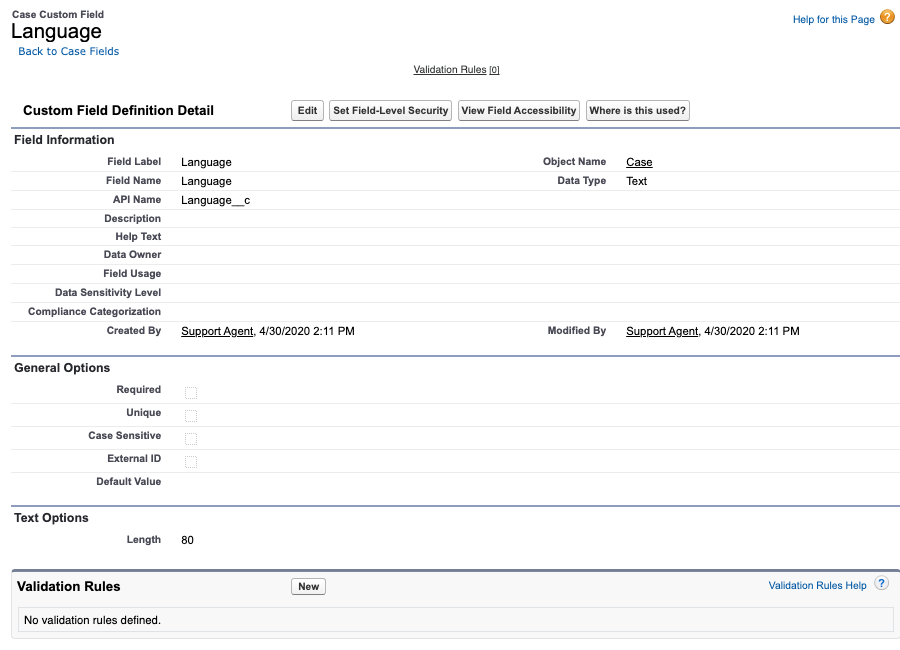The width and height of the screenshot is (900, 650).
Task: Click the 'Where is this used?' button
Action: [638, 111]
